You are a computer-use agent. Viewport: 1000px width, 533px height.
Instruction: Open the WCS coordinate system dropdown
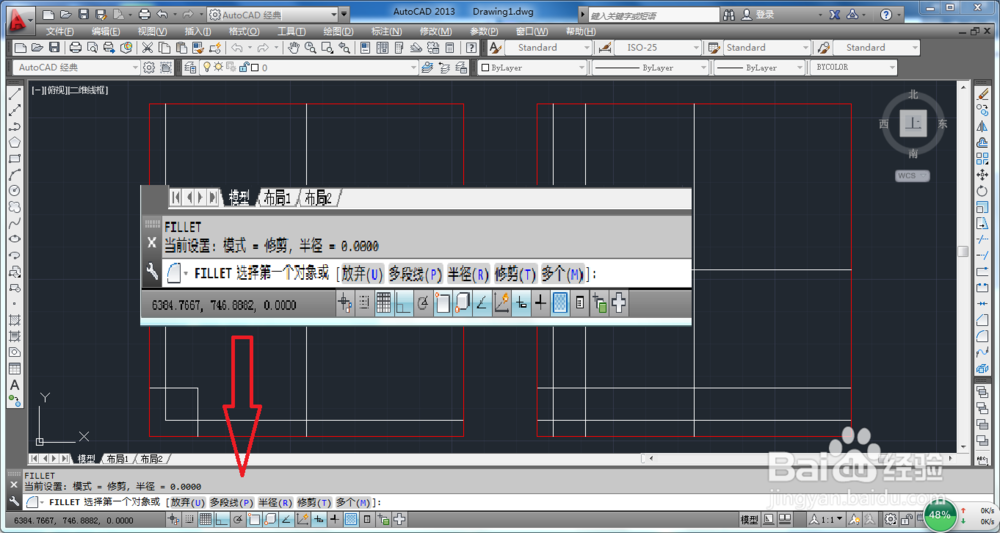click(912, 176)
